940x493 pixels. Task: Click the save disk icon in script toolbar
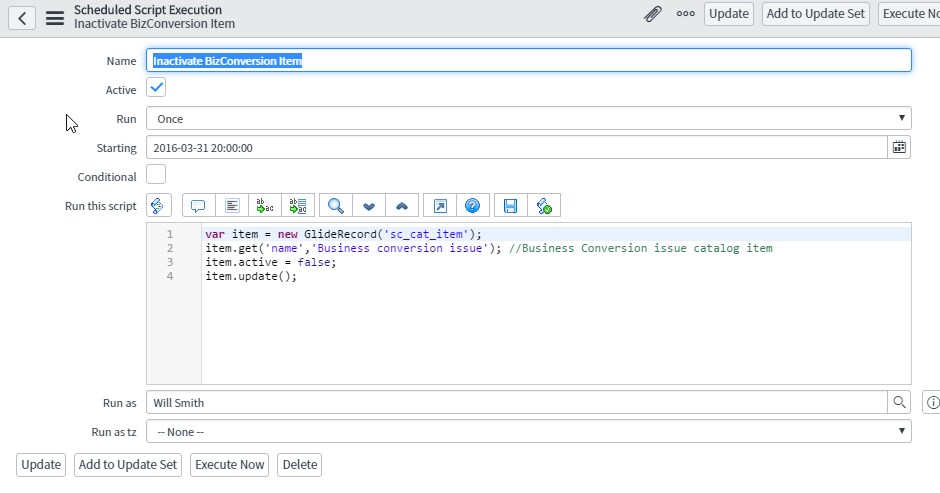click(x=511, y=206)
